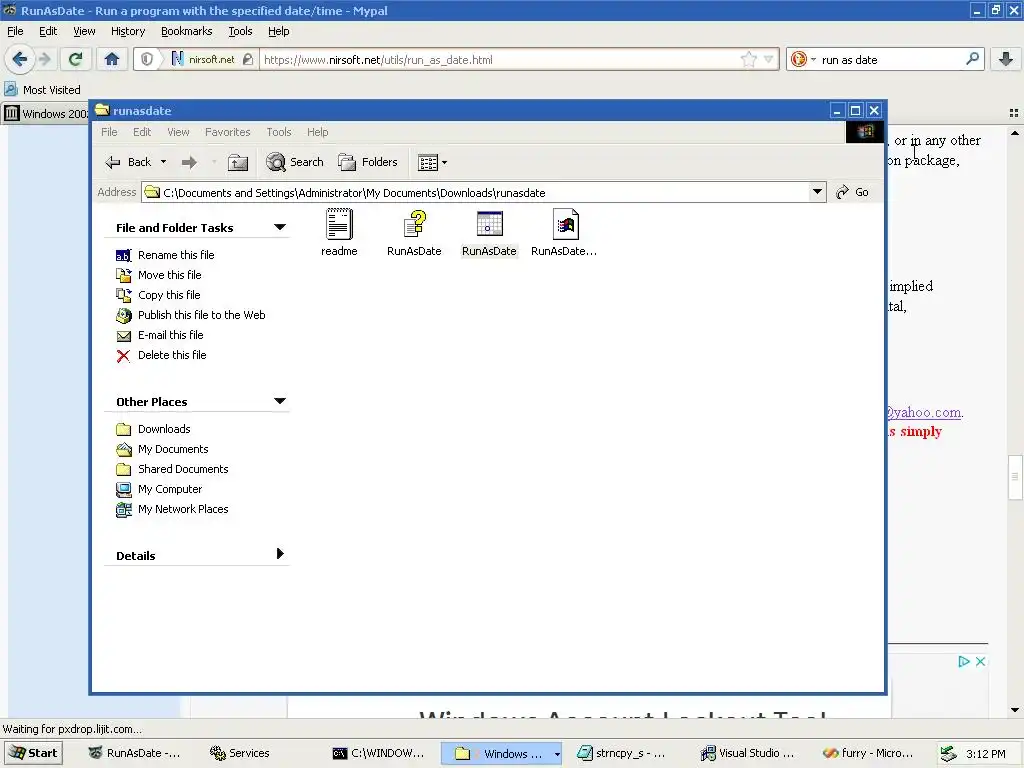This screenshot has width=1024, height=768.
Task: Open My Network Places link
Action: tap(183, 509)
